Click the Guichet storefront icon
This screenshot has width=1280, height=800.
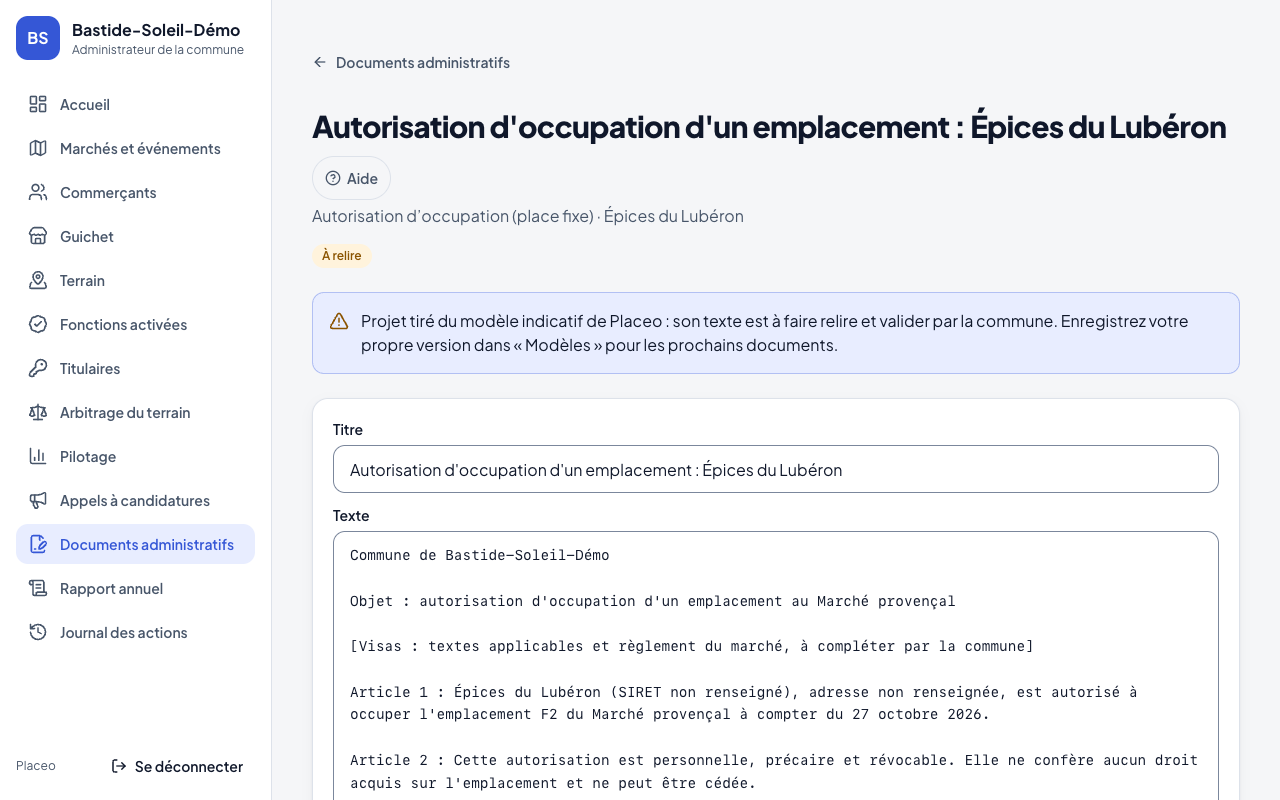(38, 236)
